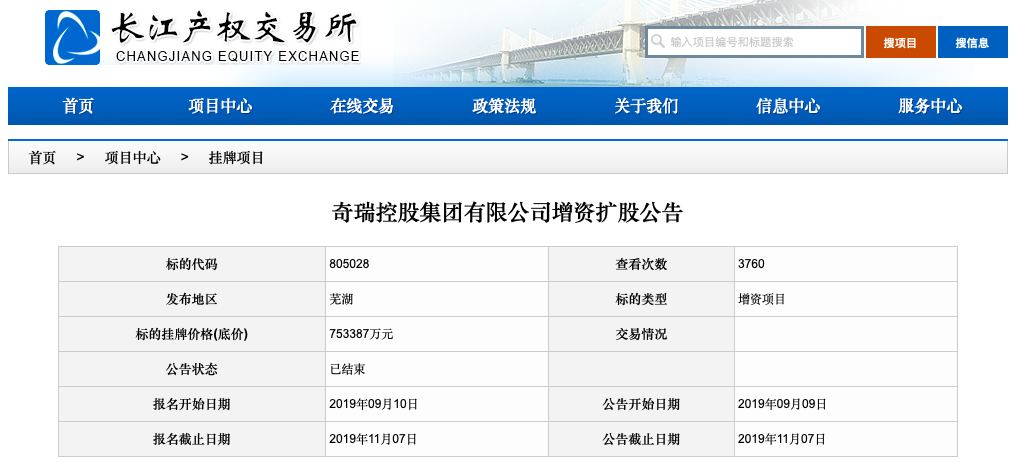Viewport: 1033px width, 473px height.
Task: Click the 标的代码 label cell
Action: click(x=192, y=264)
